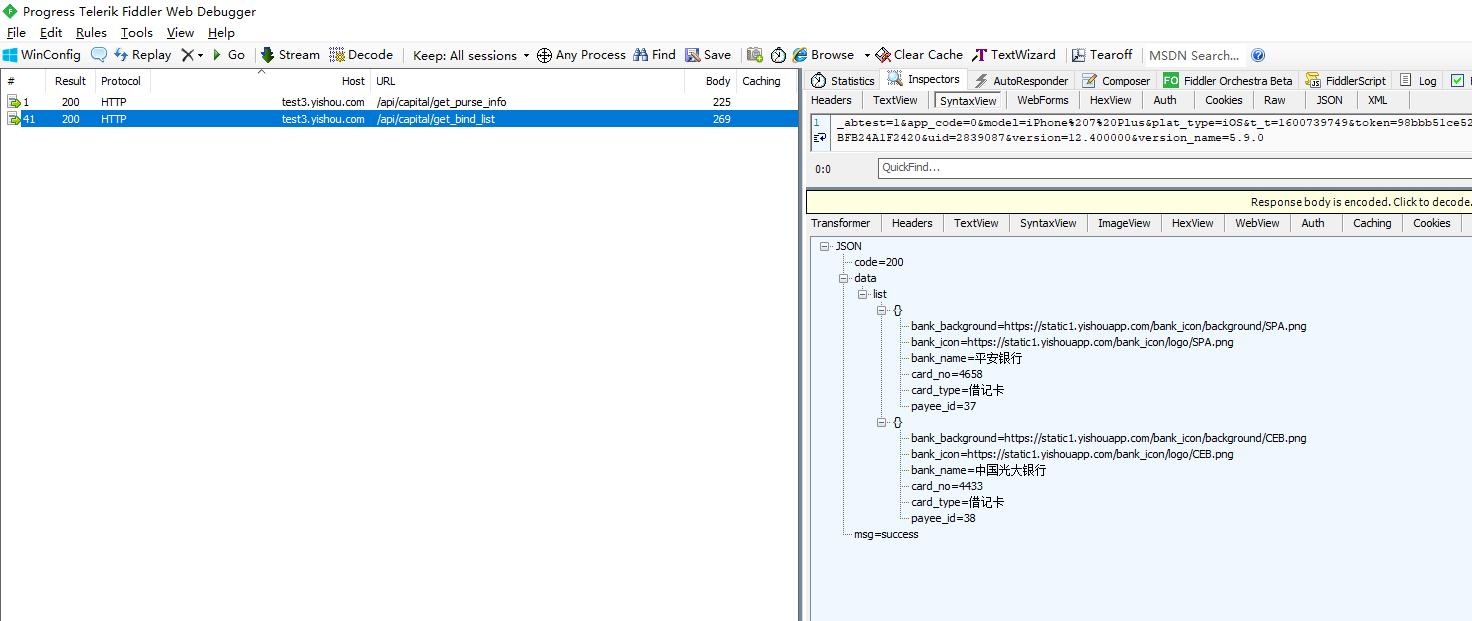Click the Tearoff button

click(1102, 55)
